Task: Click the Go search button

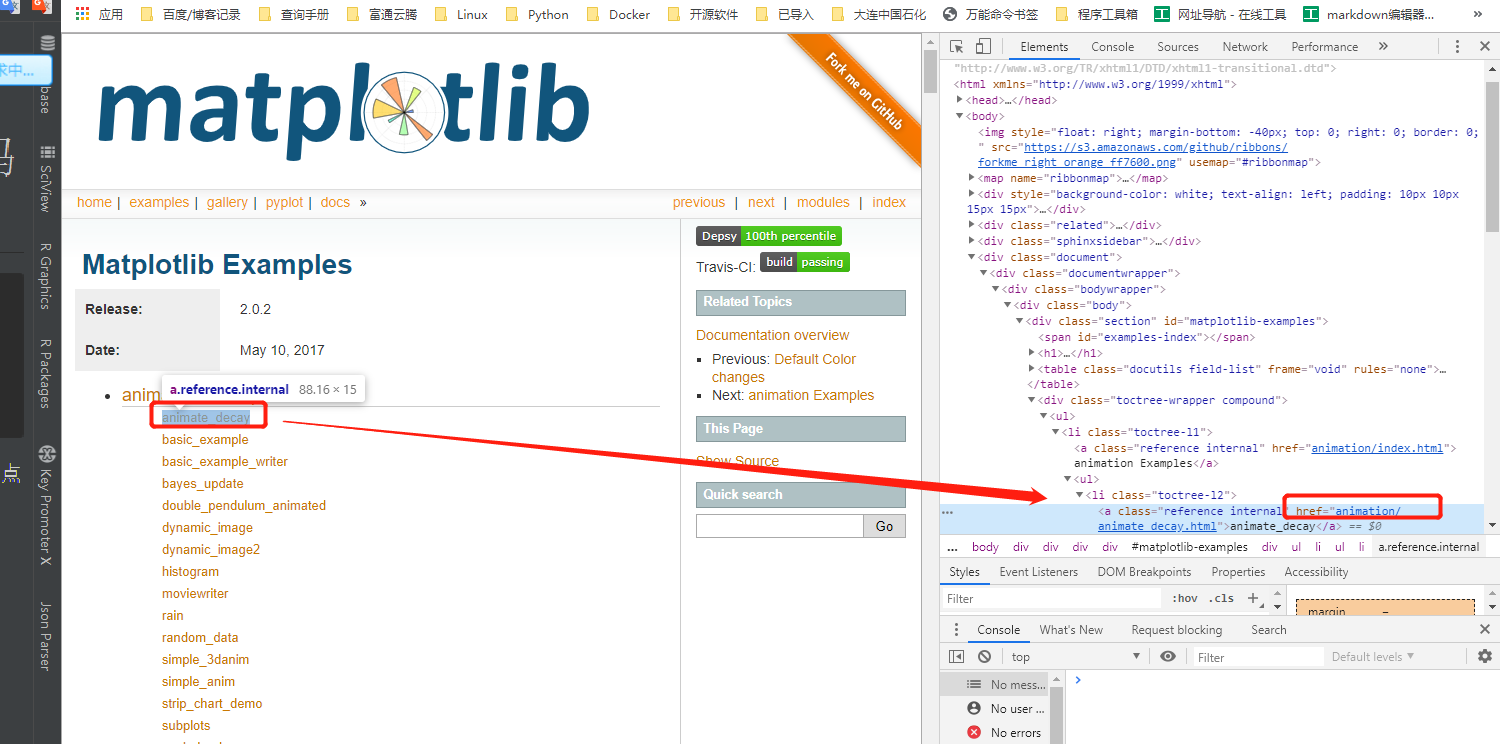Action: pyautogui.click(x=885, y=526)
